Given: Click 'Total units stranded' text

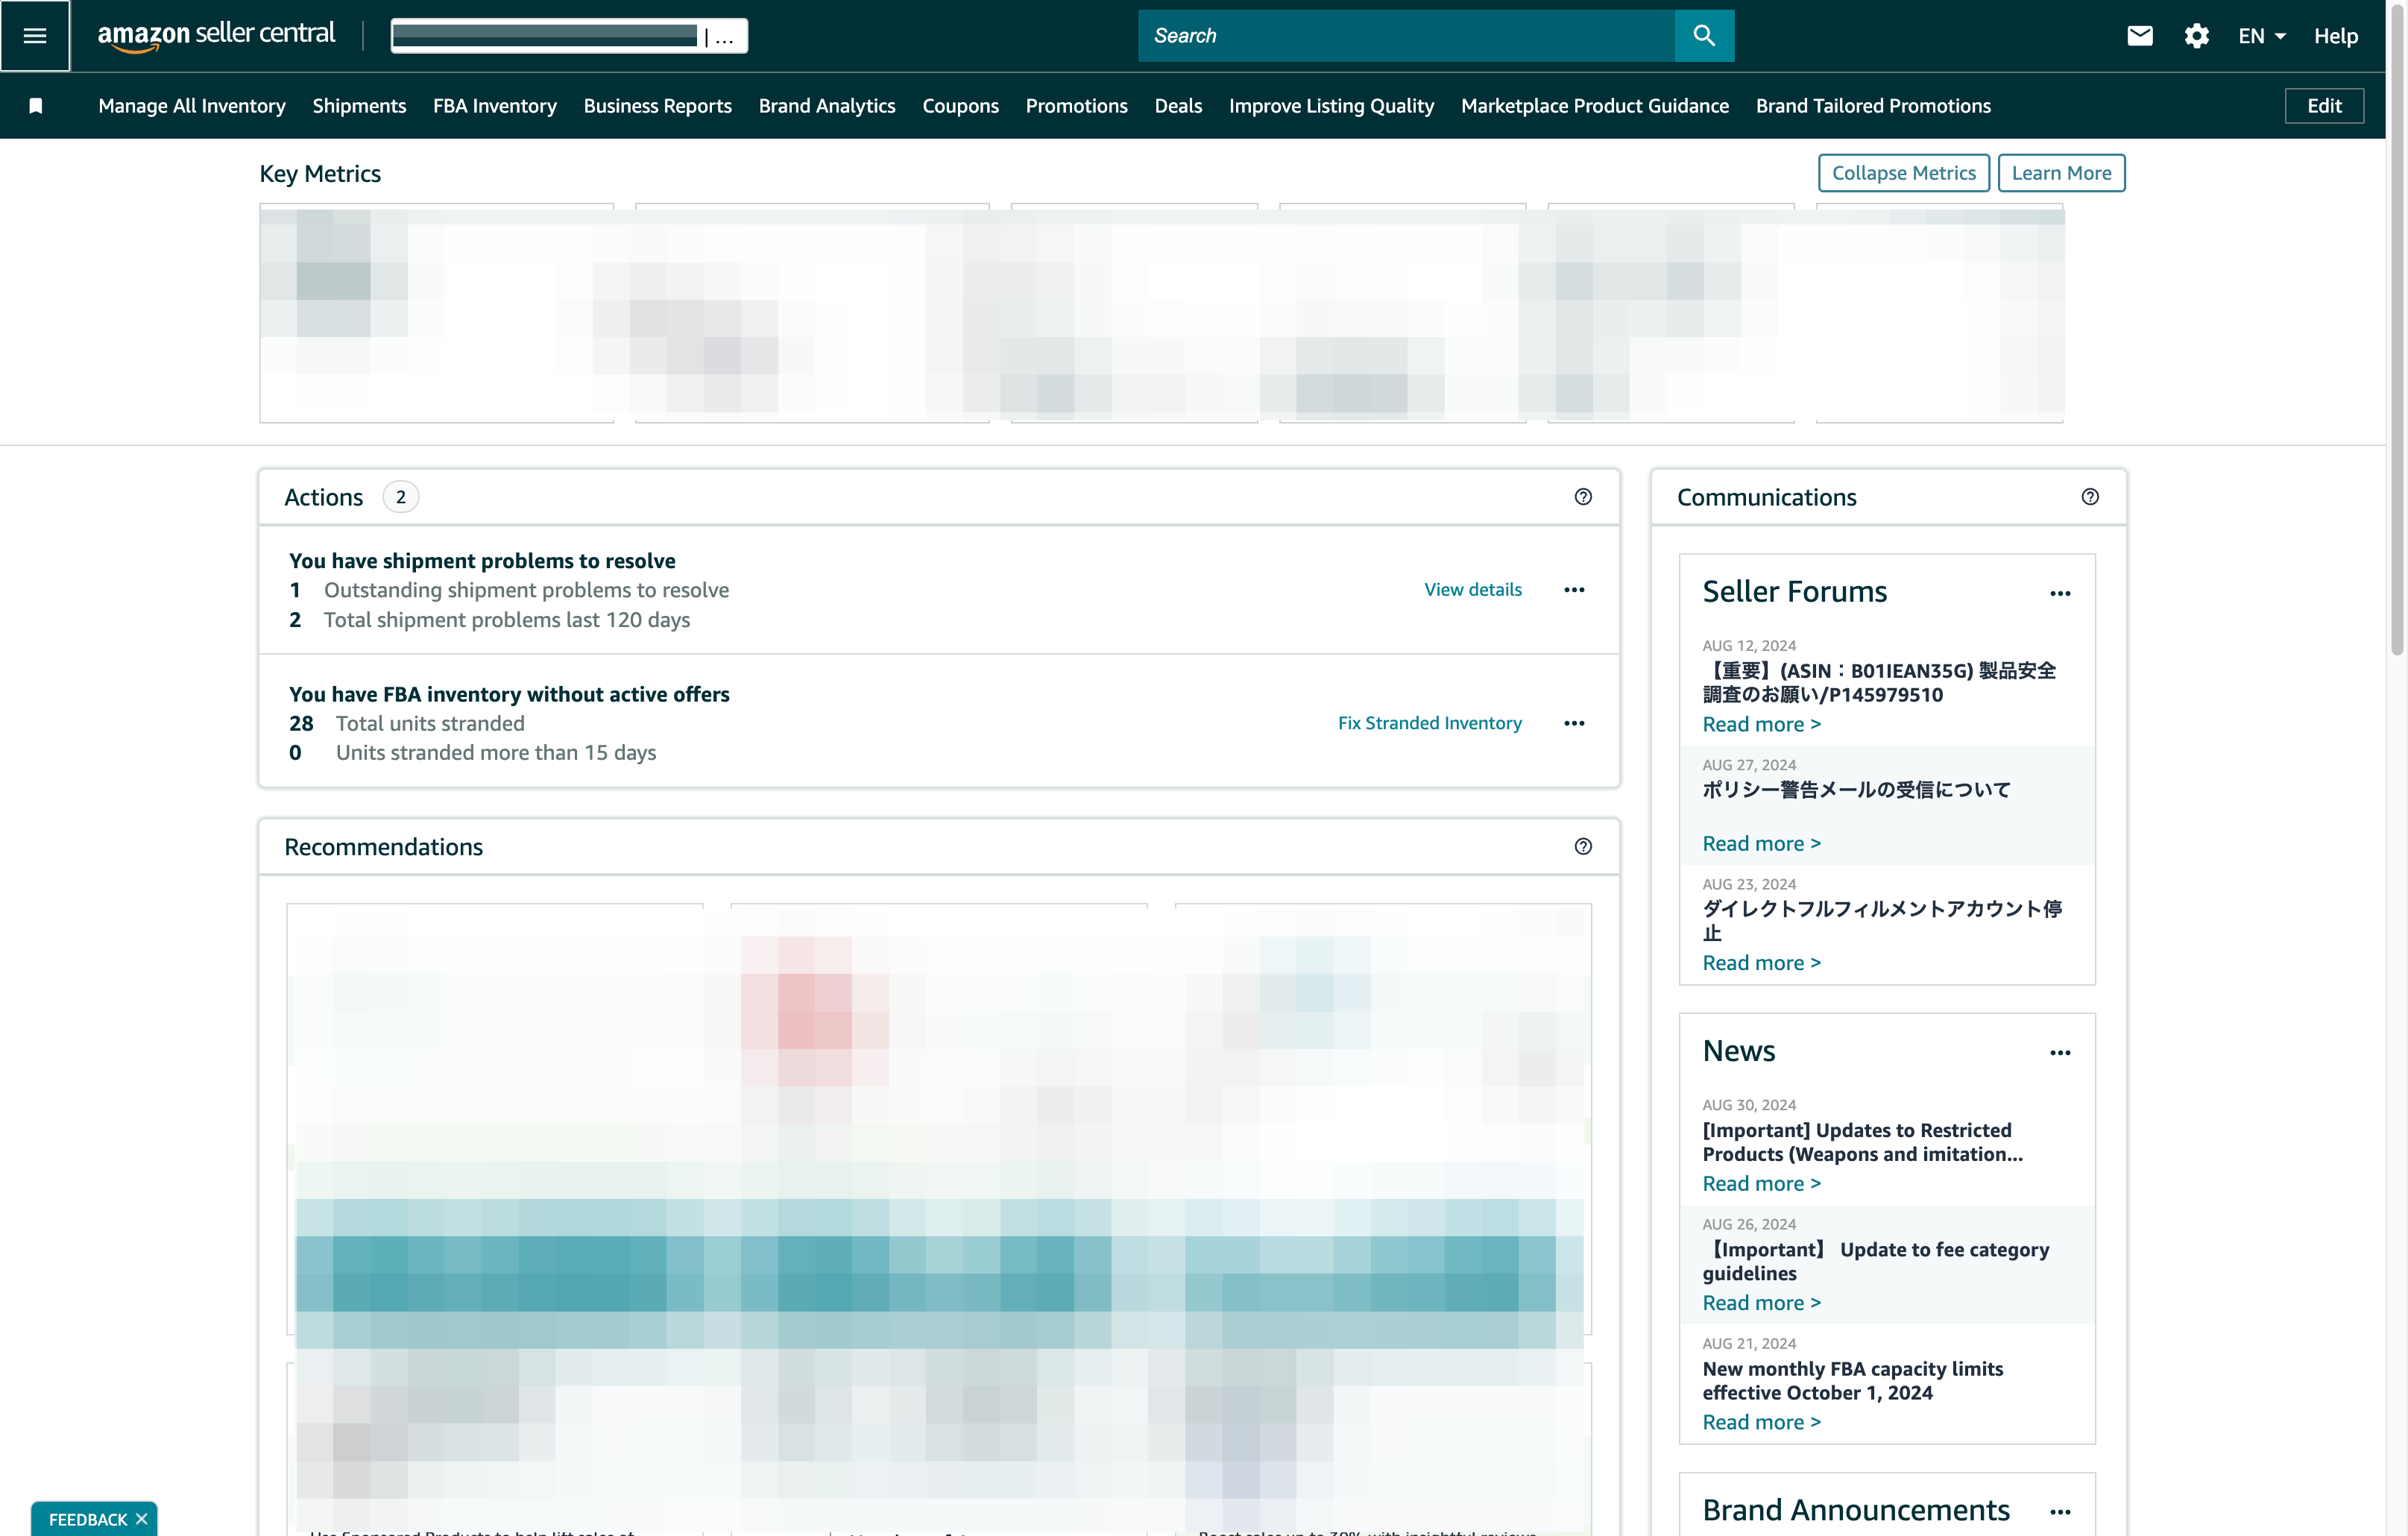Looking at the screenshot, I should coord(430,723).
